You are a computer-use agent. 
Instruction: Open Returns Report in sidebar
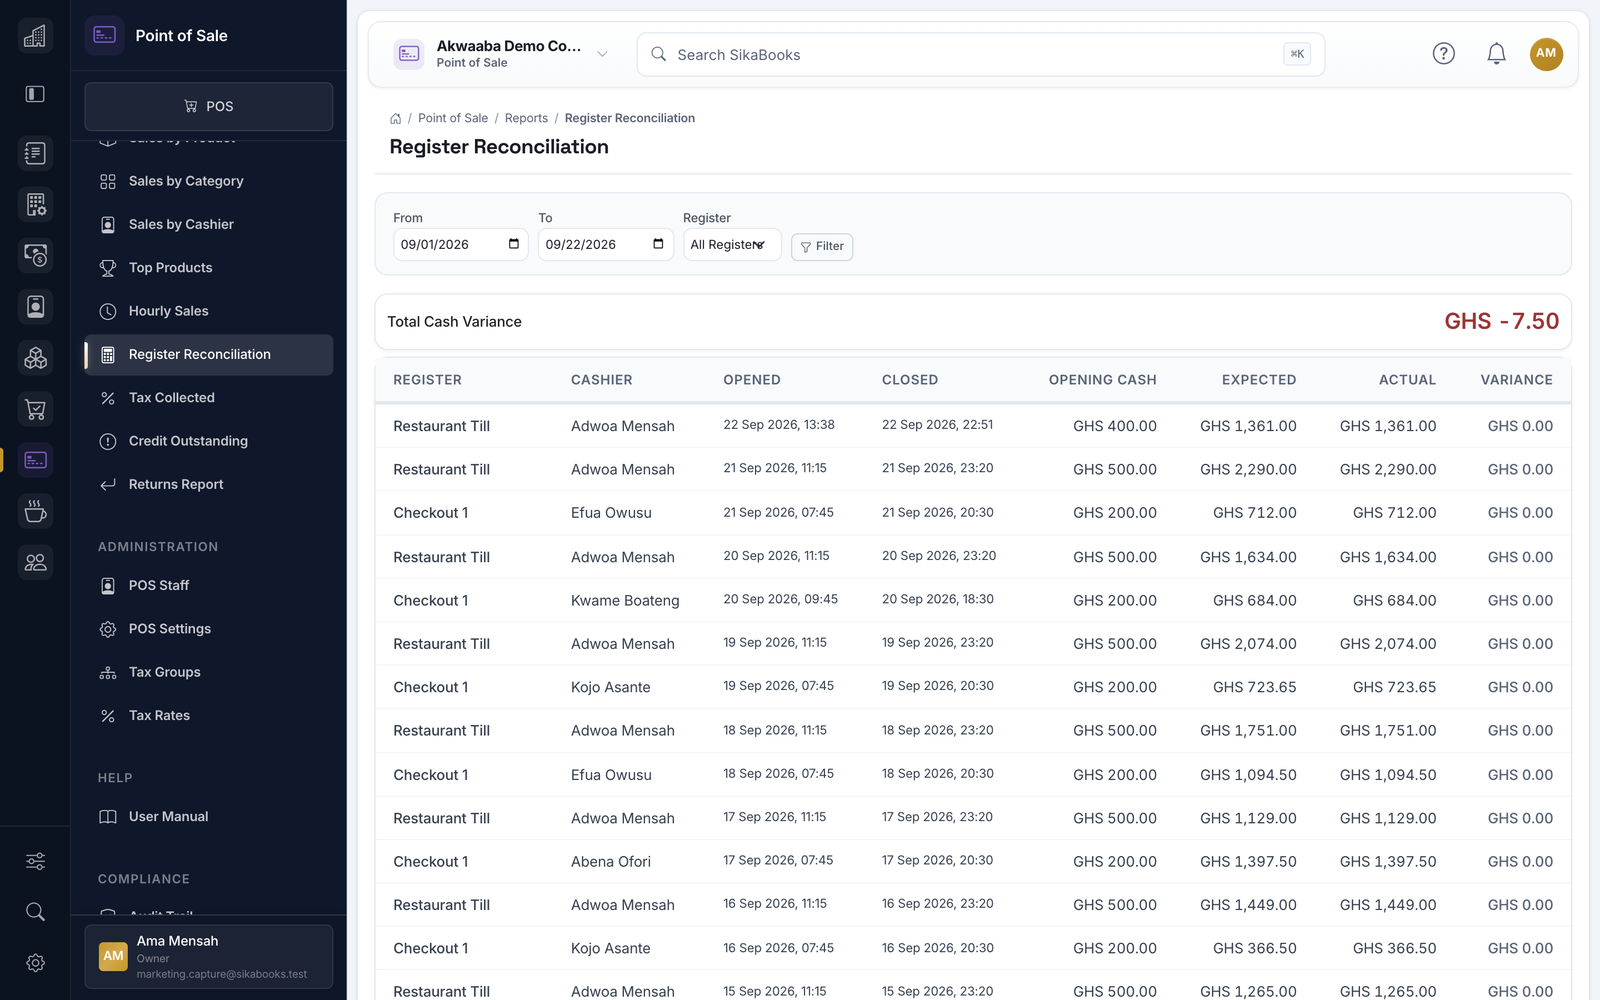pyautogui.click(x=208, y=485)
